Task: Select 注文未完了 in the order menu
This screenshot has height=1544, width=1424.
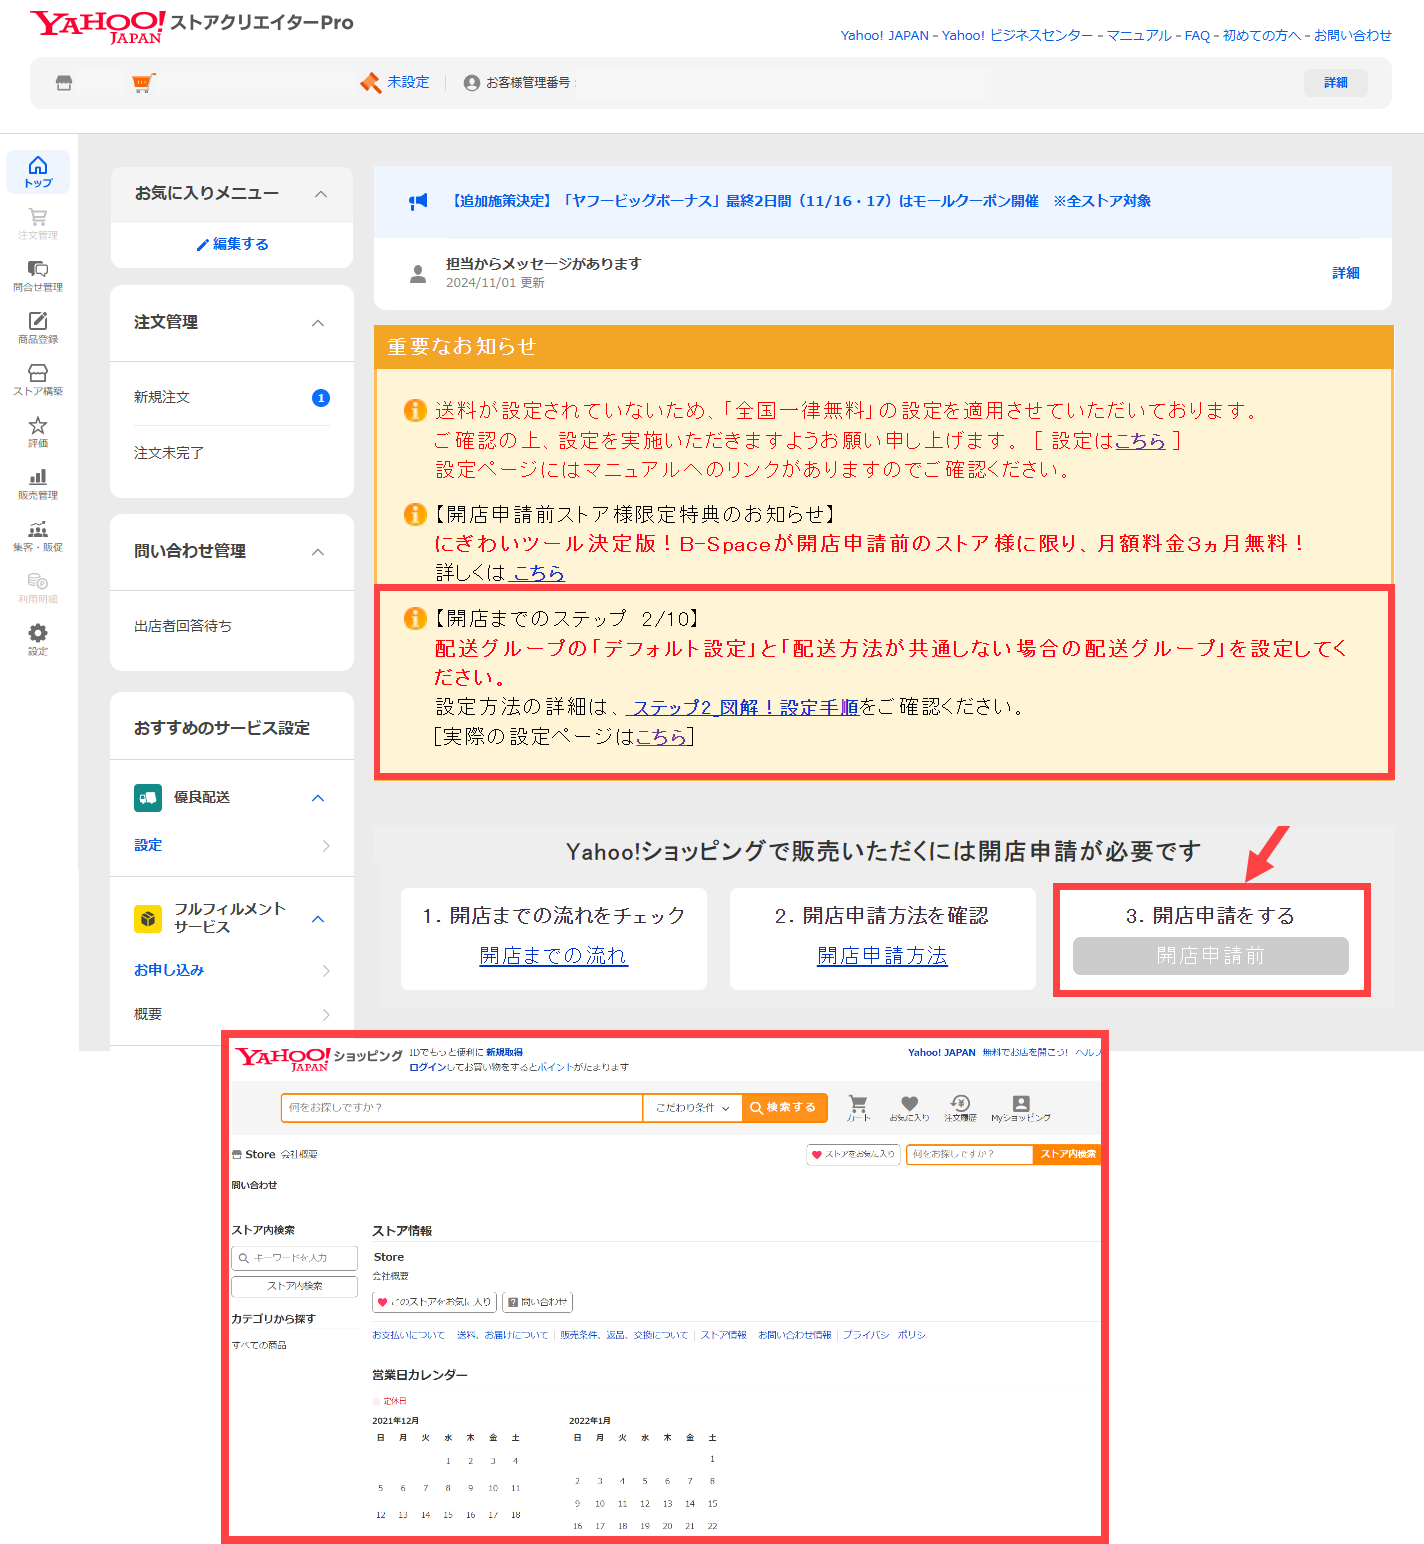Action: point(169,453)
